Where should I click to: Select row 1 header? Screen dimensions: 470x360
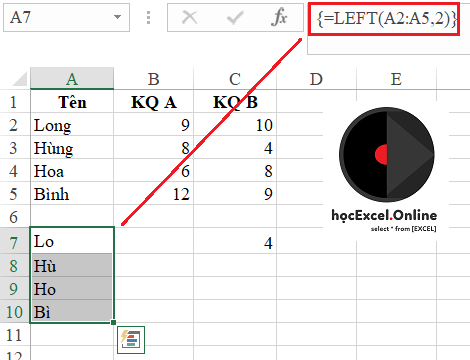pyautogui.click(x=15, y=101)
